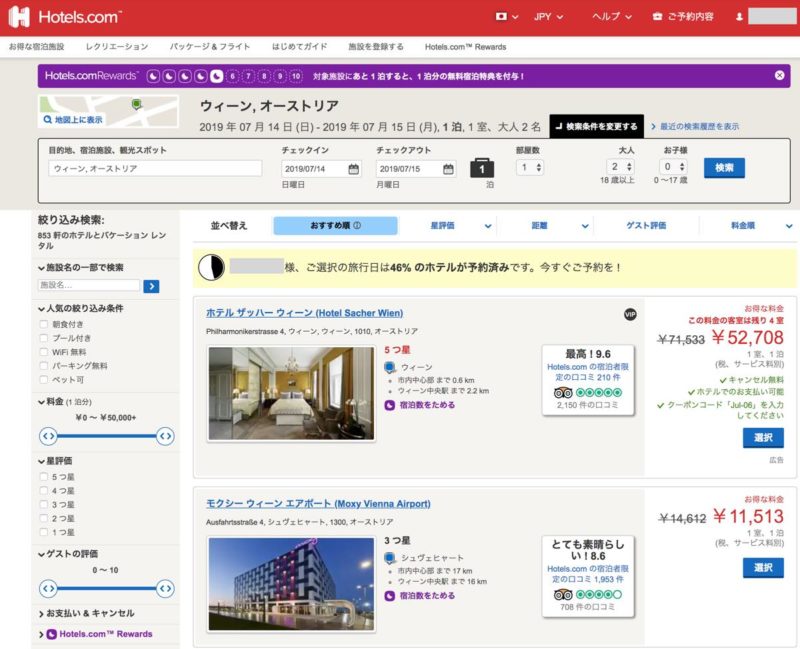Click the nights suitcase icon

click(x=482, y=168)
